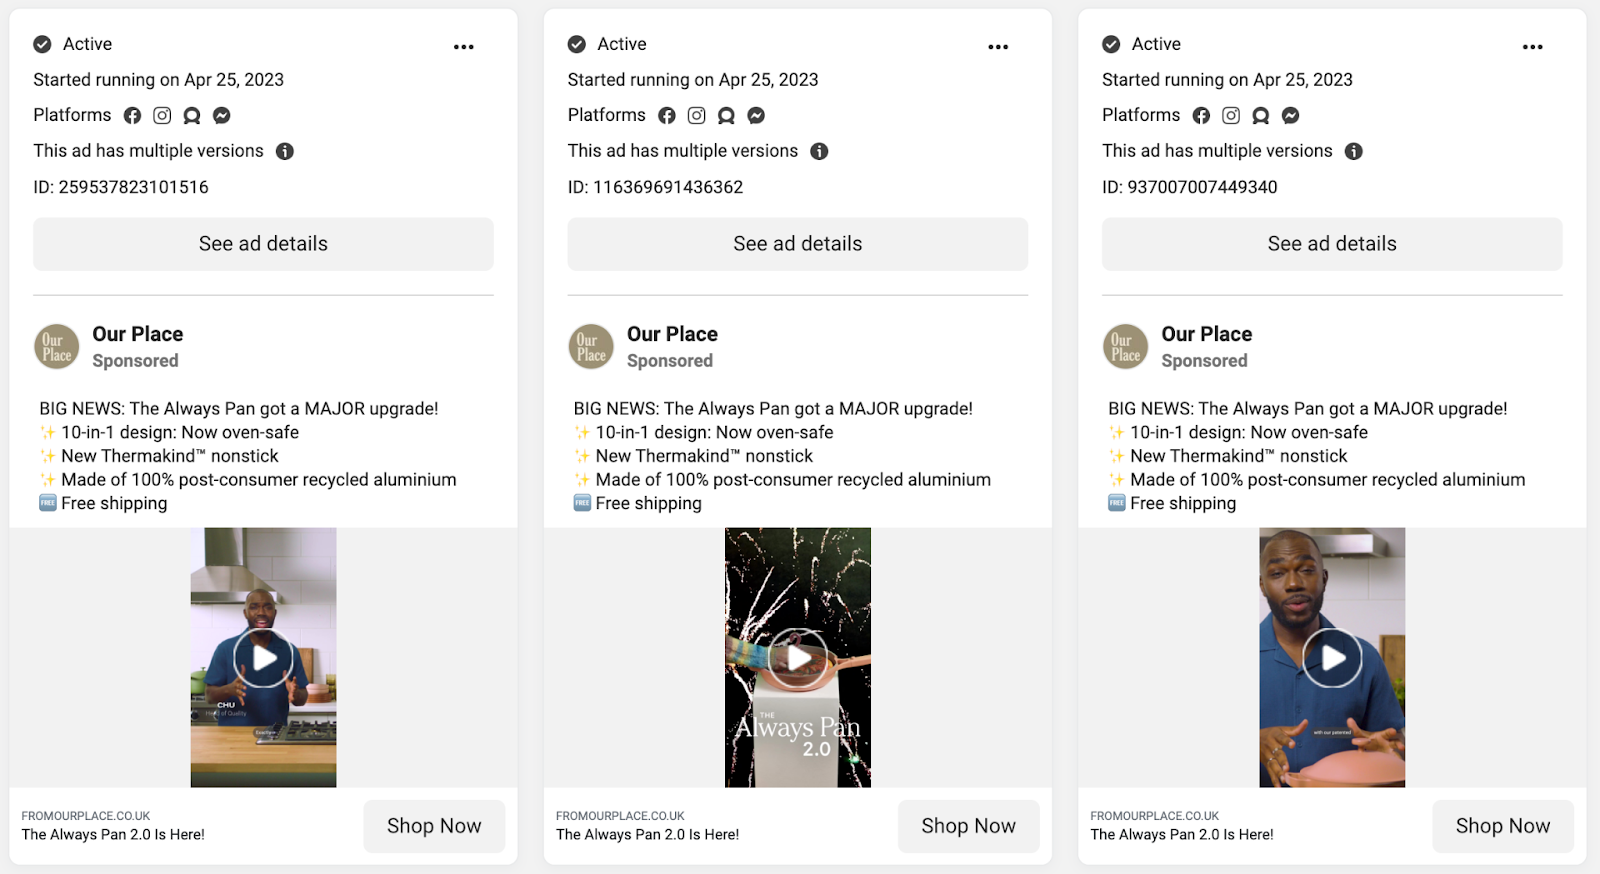Click the Messenger platform icon on ad 259537823101516
The image size is (1600, 874).
pos(222,116)
